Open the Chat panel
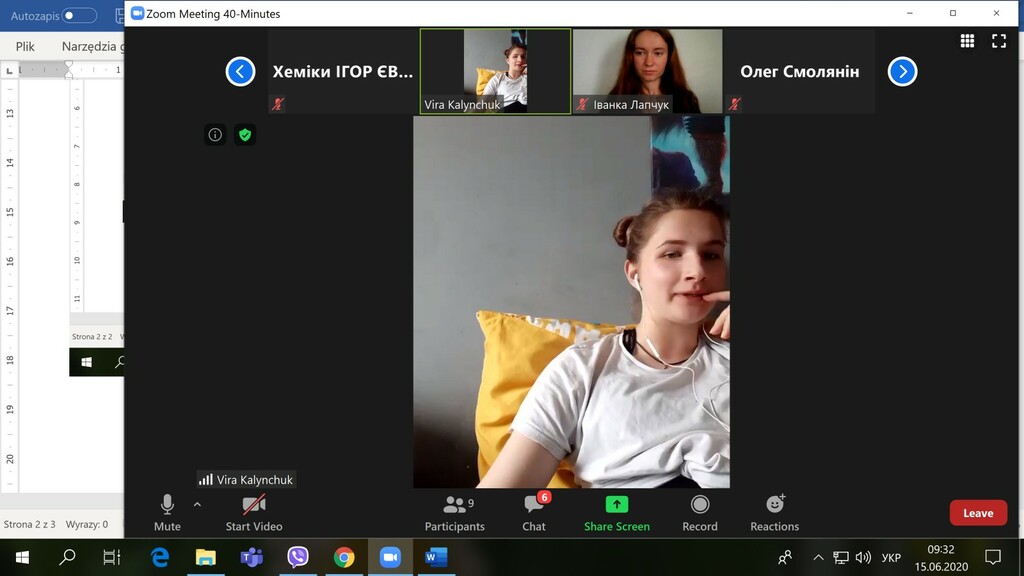This screenshot has height=576, width=1024. point(534,512)
